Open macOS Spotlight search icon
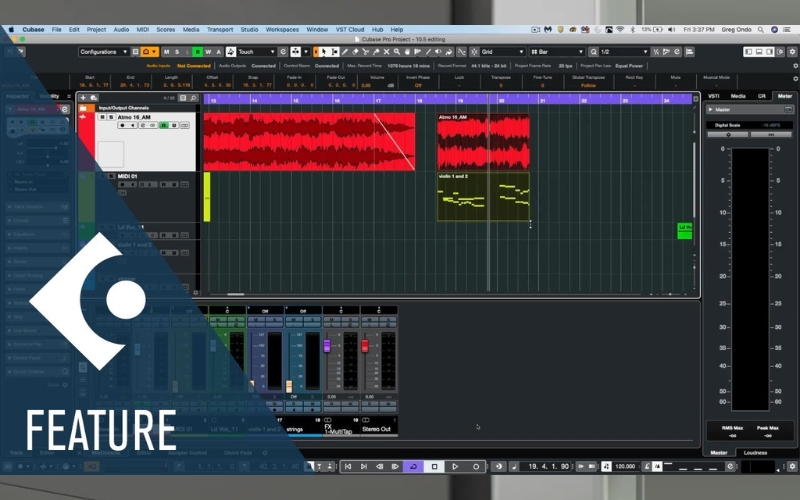 [761, 30]
